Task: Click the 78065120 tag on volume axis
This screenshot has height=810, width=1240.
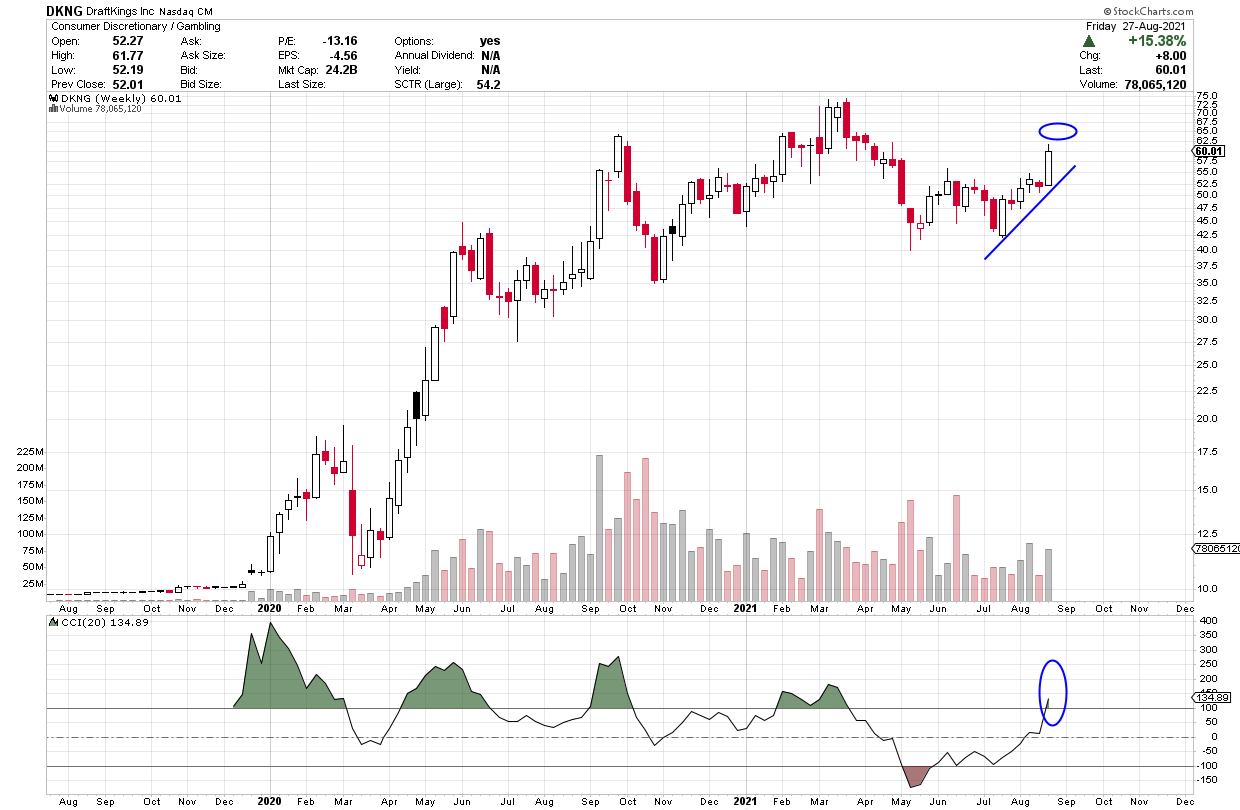Action: tap(1215, 549)
